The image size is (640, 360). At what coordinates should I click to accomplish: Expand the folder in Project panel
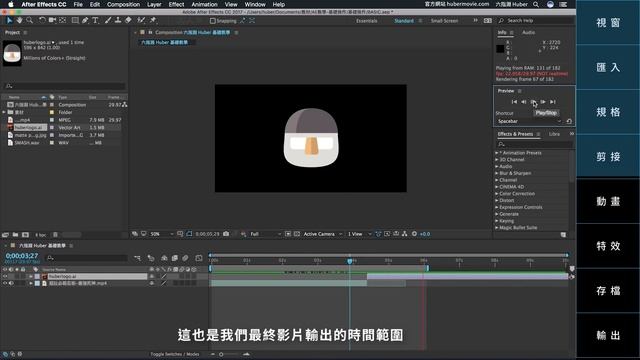[x=4, y=112]
